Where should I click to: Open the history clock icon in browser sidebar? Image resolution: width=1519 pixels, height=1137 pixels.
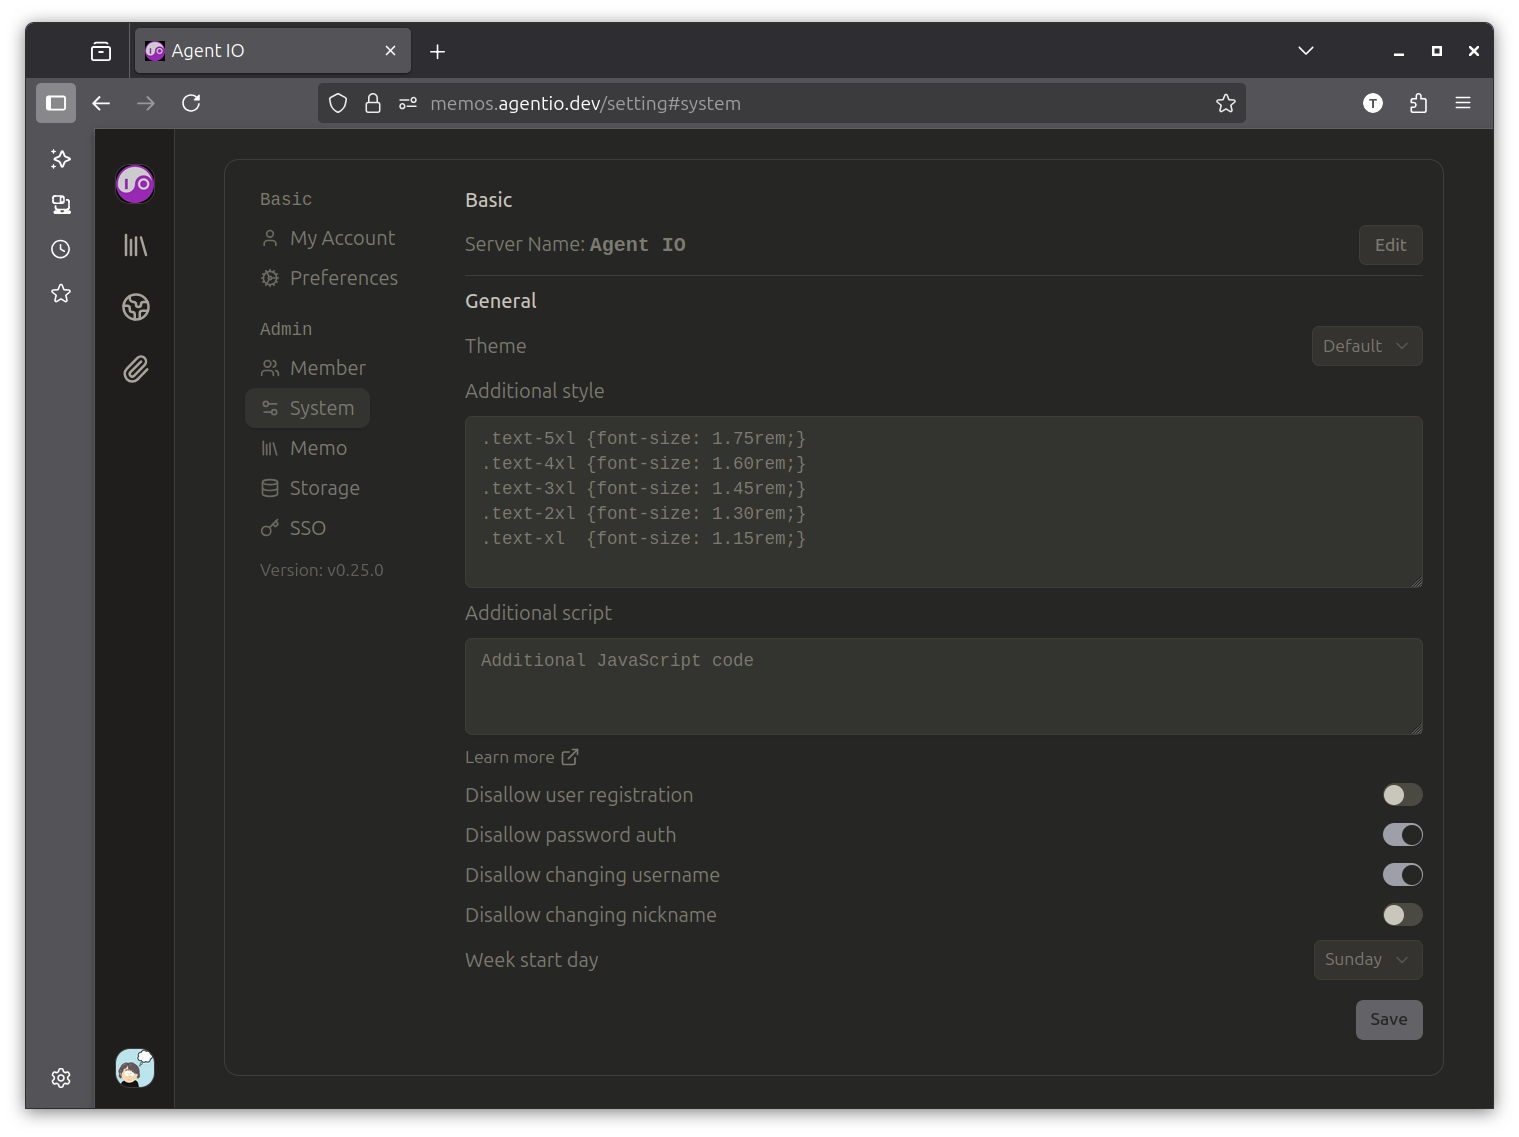(61, 249)
